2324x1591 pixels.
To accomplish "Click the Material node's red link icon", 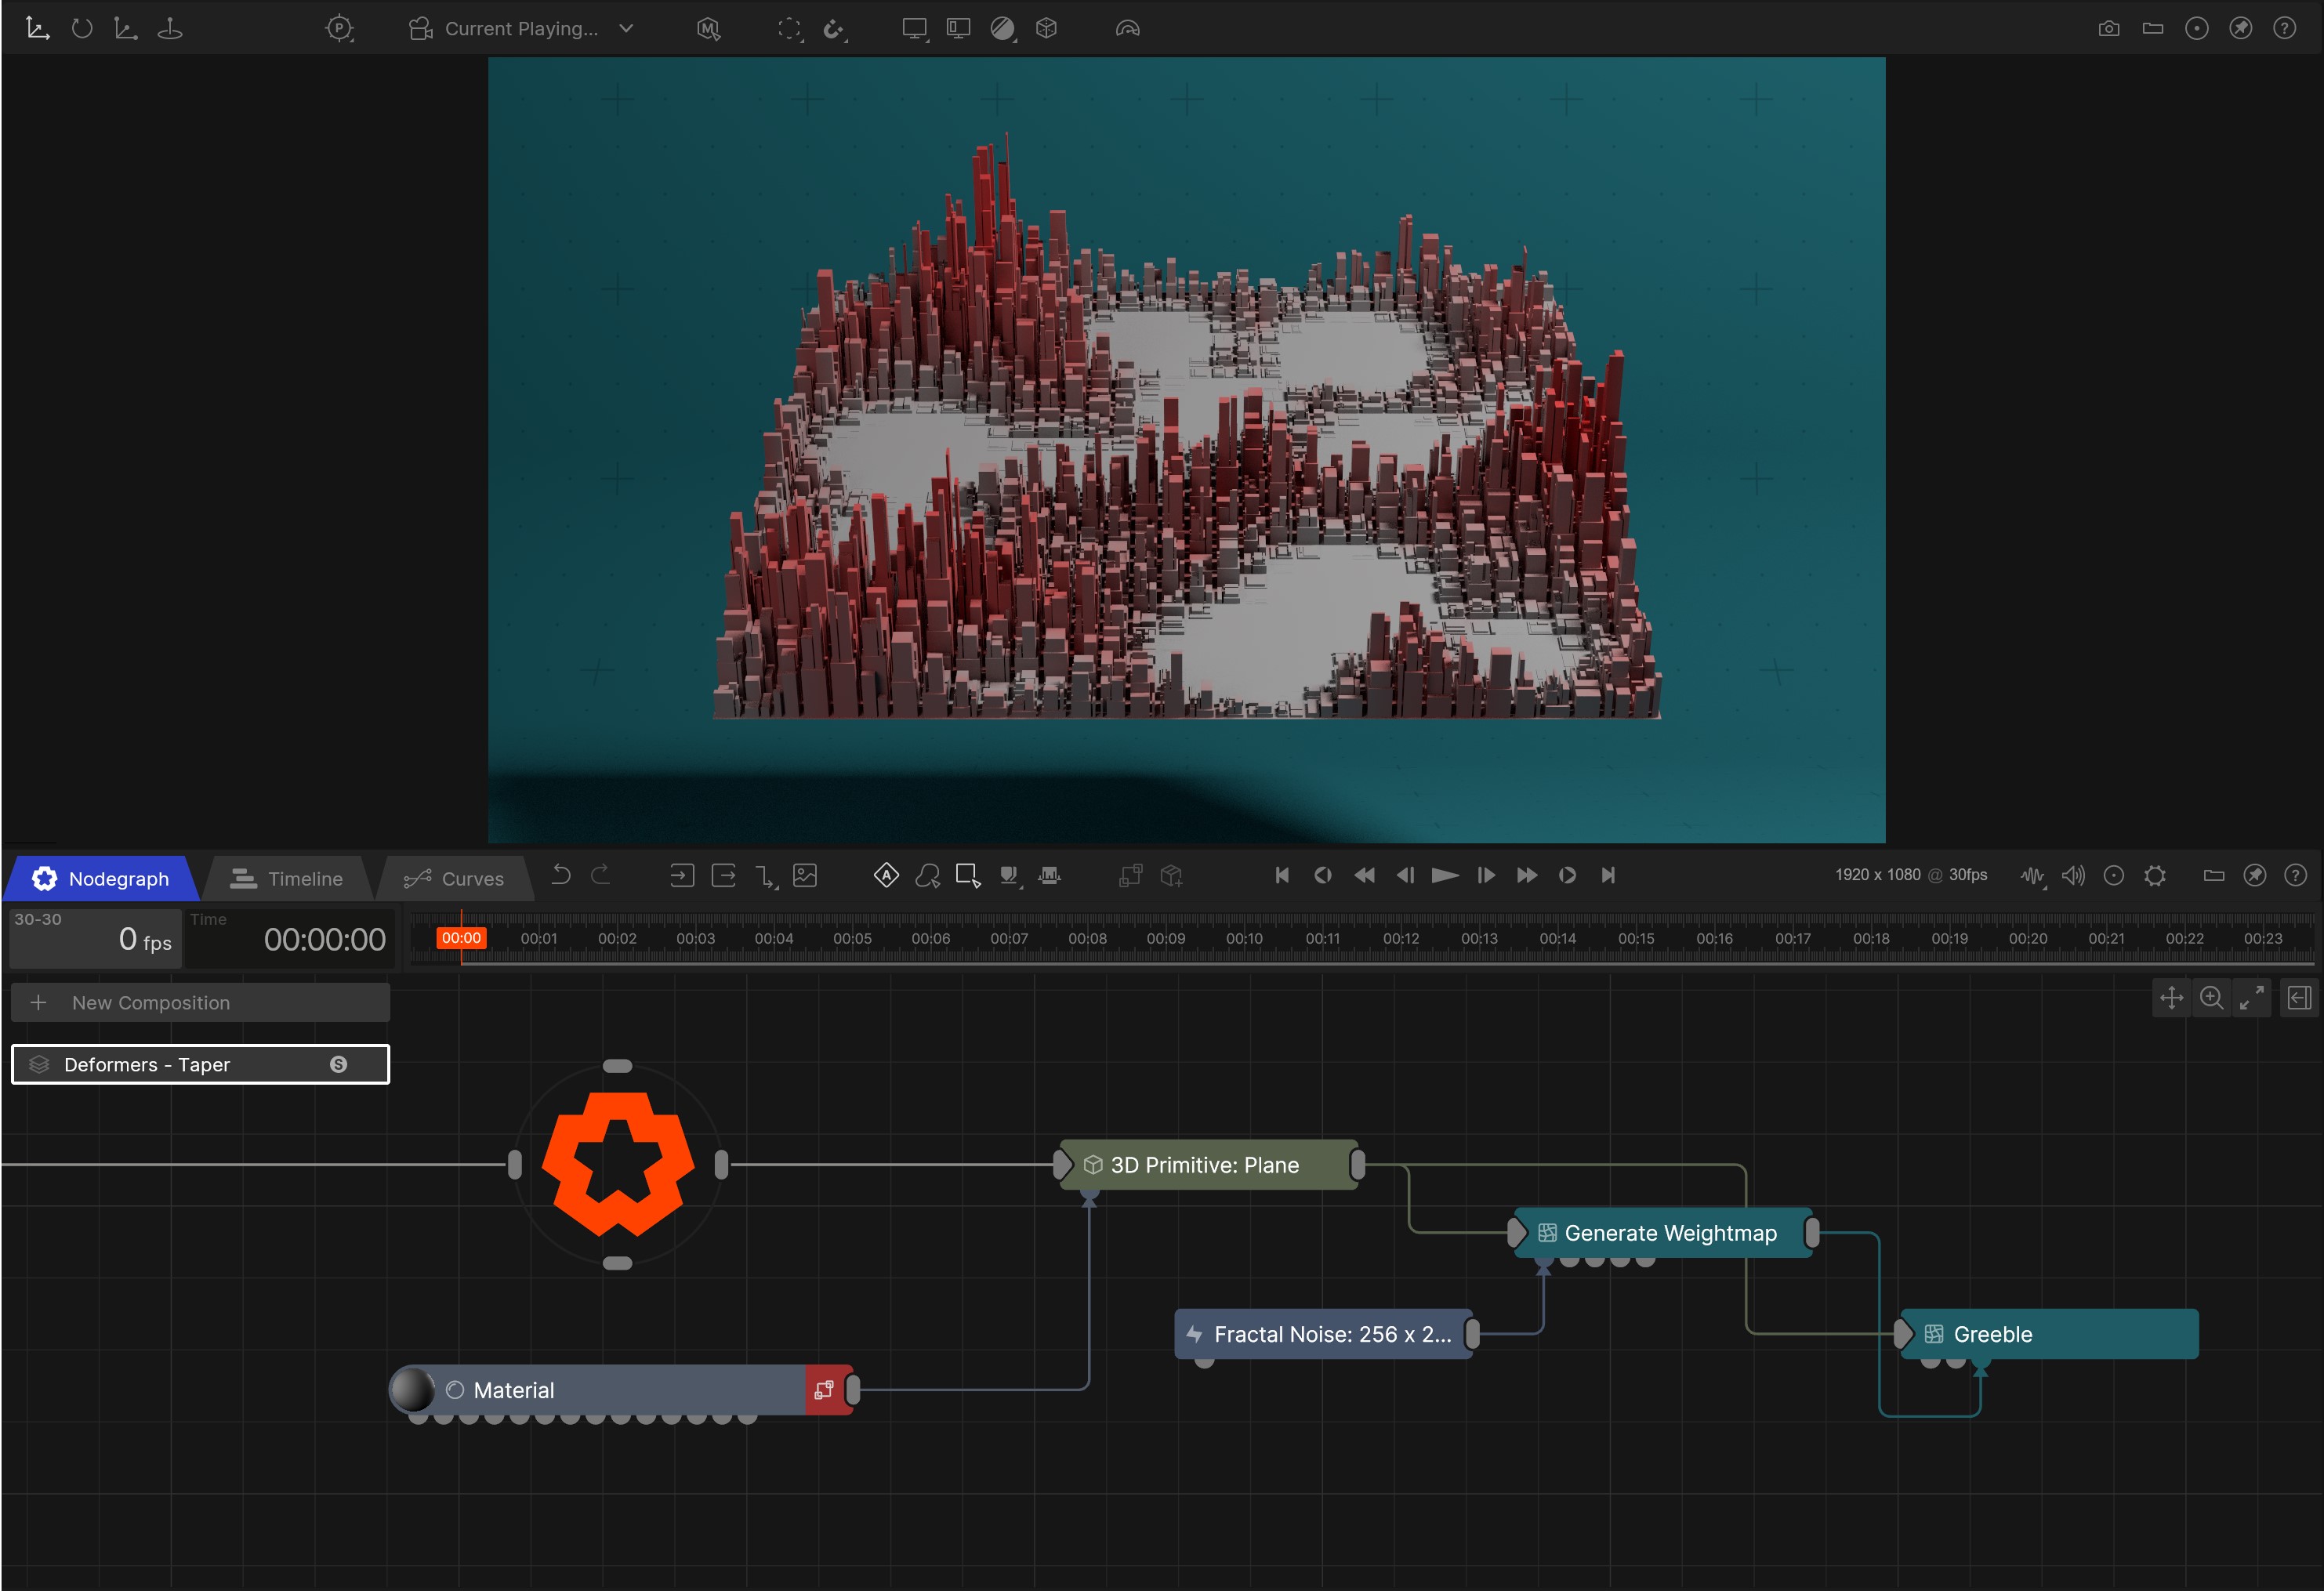I will coord(824,1390).
